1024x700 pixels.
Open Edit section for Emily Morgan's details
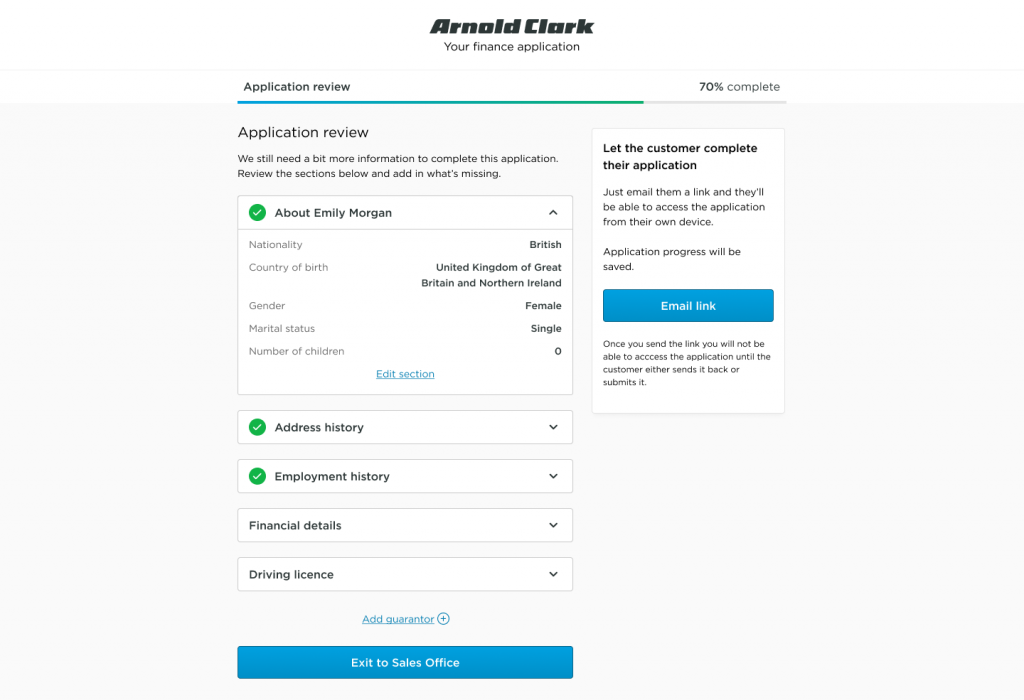click(x=404, y=373)
